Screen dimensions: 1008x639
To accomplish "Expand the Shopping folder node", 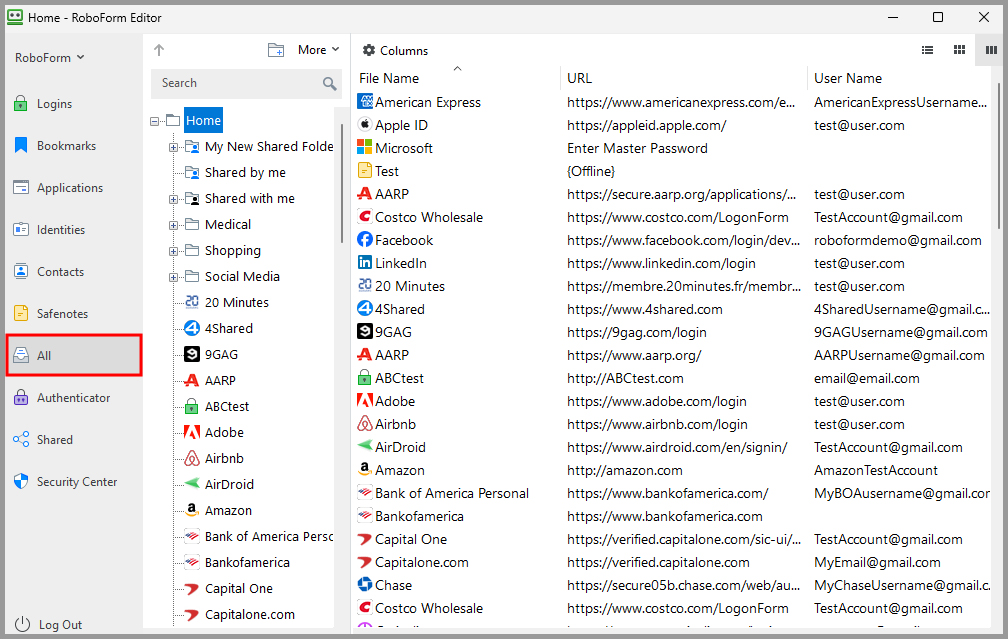I will 173,251.
